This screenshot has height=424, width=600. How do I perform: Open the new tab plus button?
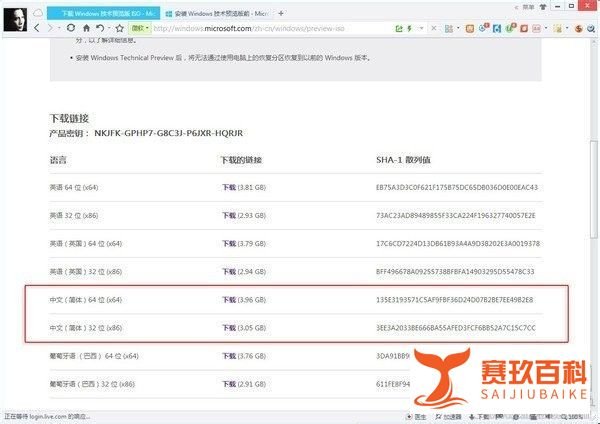[281, 13]
